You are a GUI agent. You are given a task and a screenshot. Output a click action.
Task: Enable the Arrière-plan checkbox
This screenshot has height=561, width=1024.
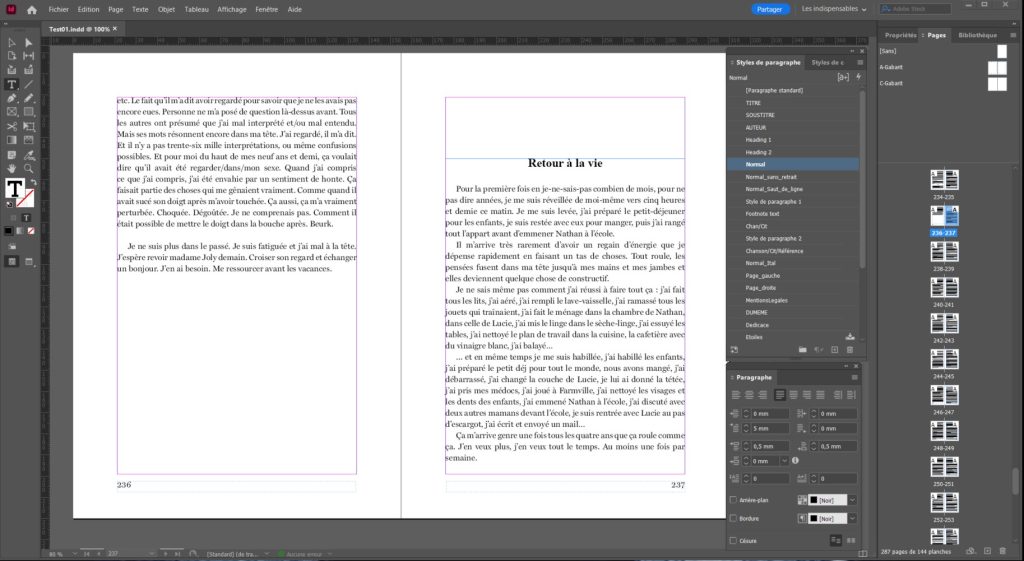(x=734, y=500)
